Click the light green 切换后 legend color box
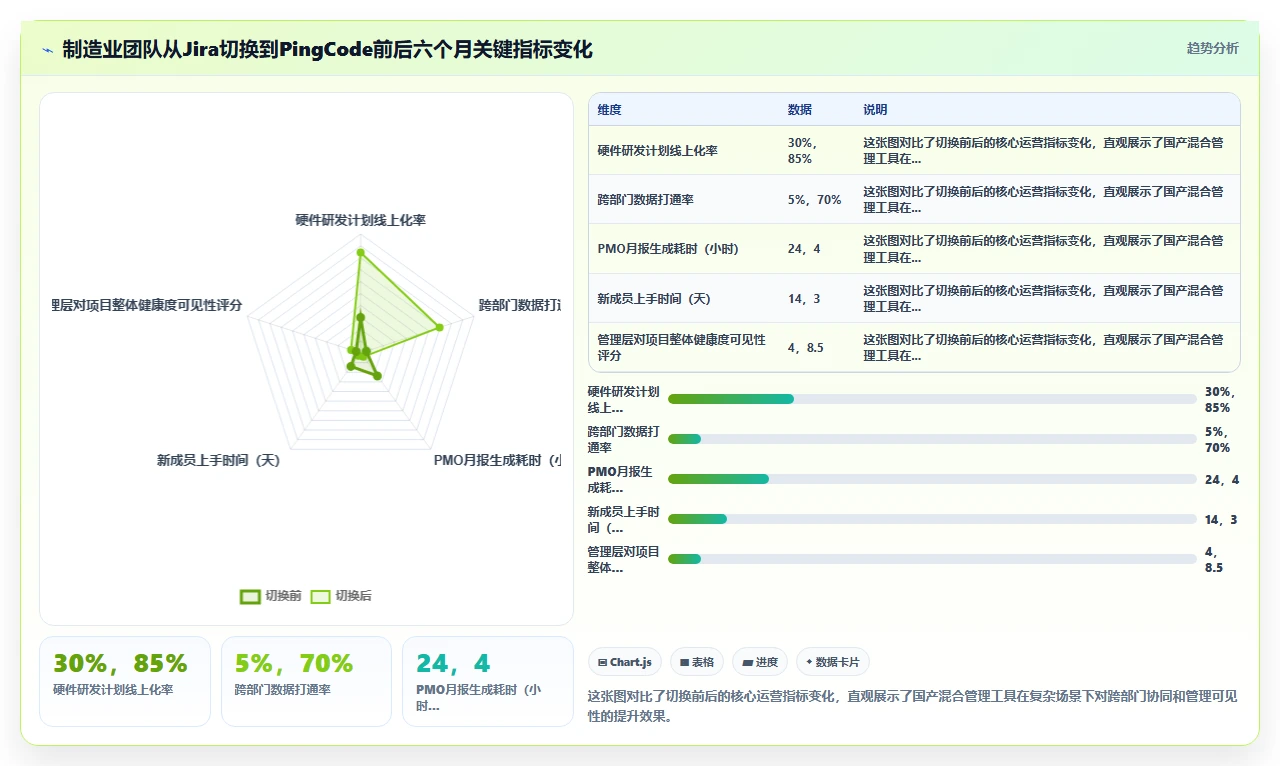The image size is (1280, 766). 320,596
